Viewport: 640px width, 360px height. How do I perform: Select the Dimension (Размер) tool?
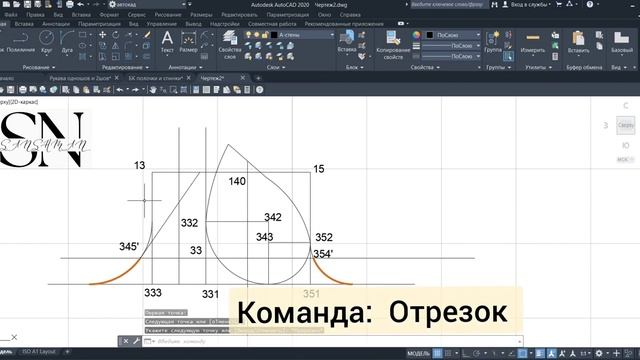188,42
